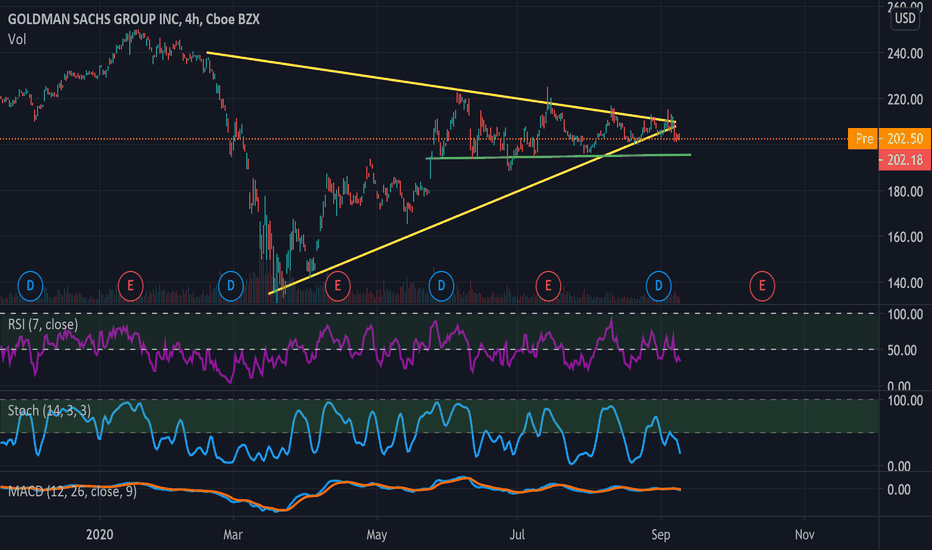Select the green horizontal support line
The image size is (932, 550).
tap(559, 156)
